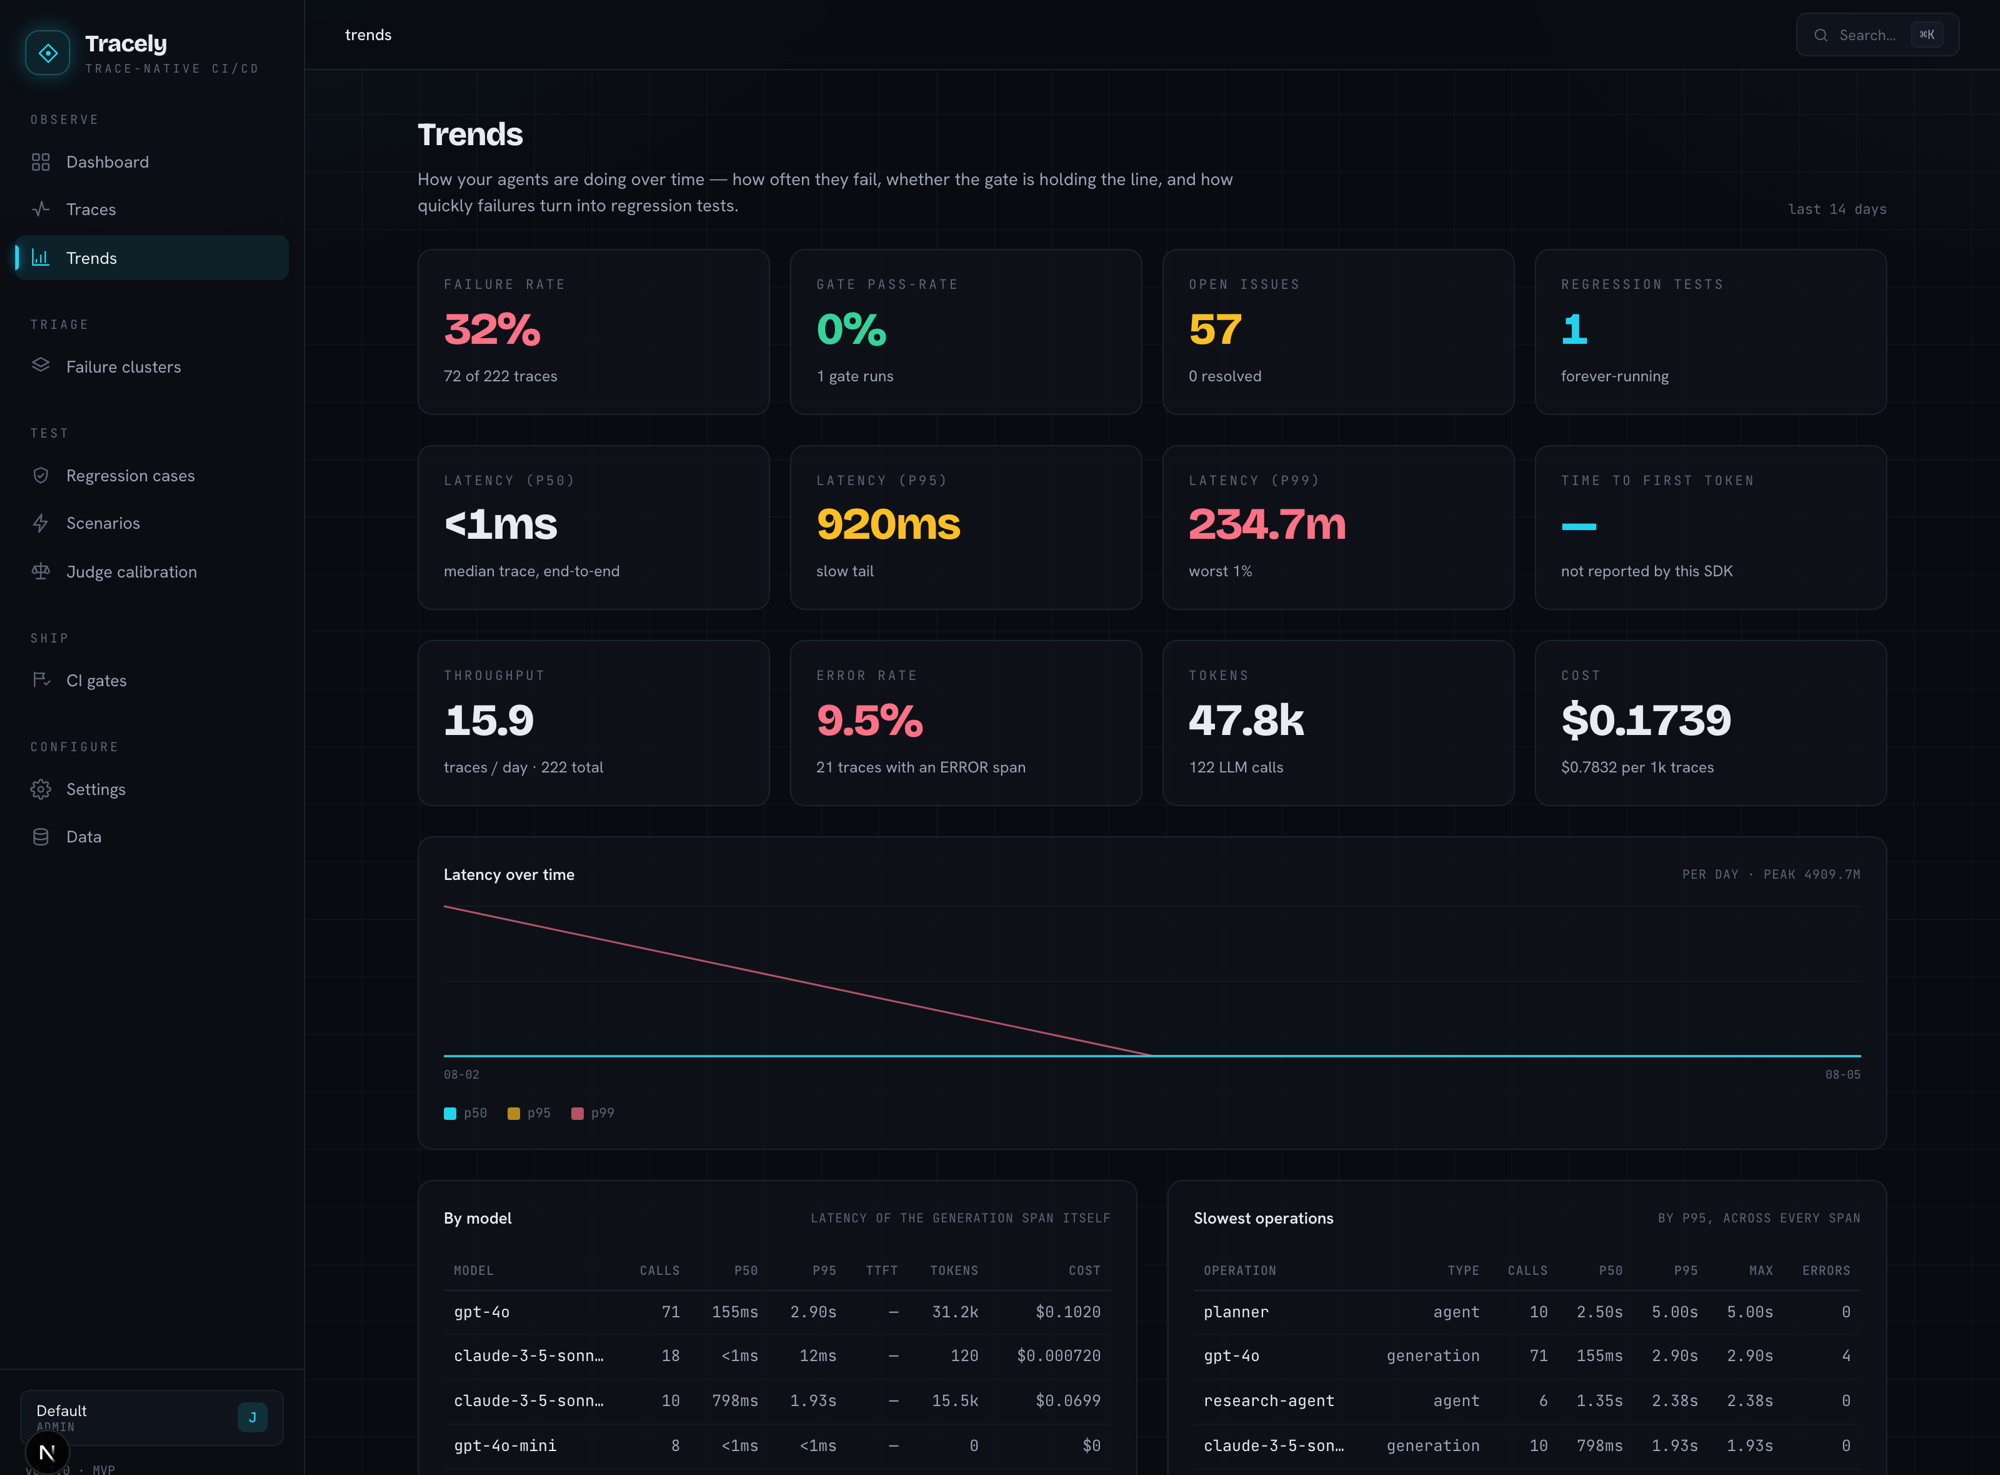2000x1475 pixels.
Task: Click gpt-4o row in By model
Action: point(777,1312)
